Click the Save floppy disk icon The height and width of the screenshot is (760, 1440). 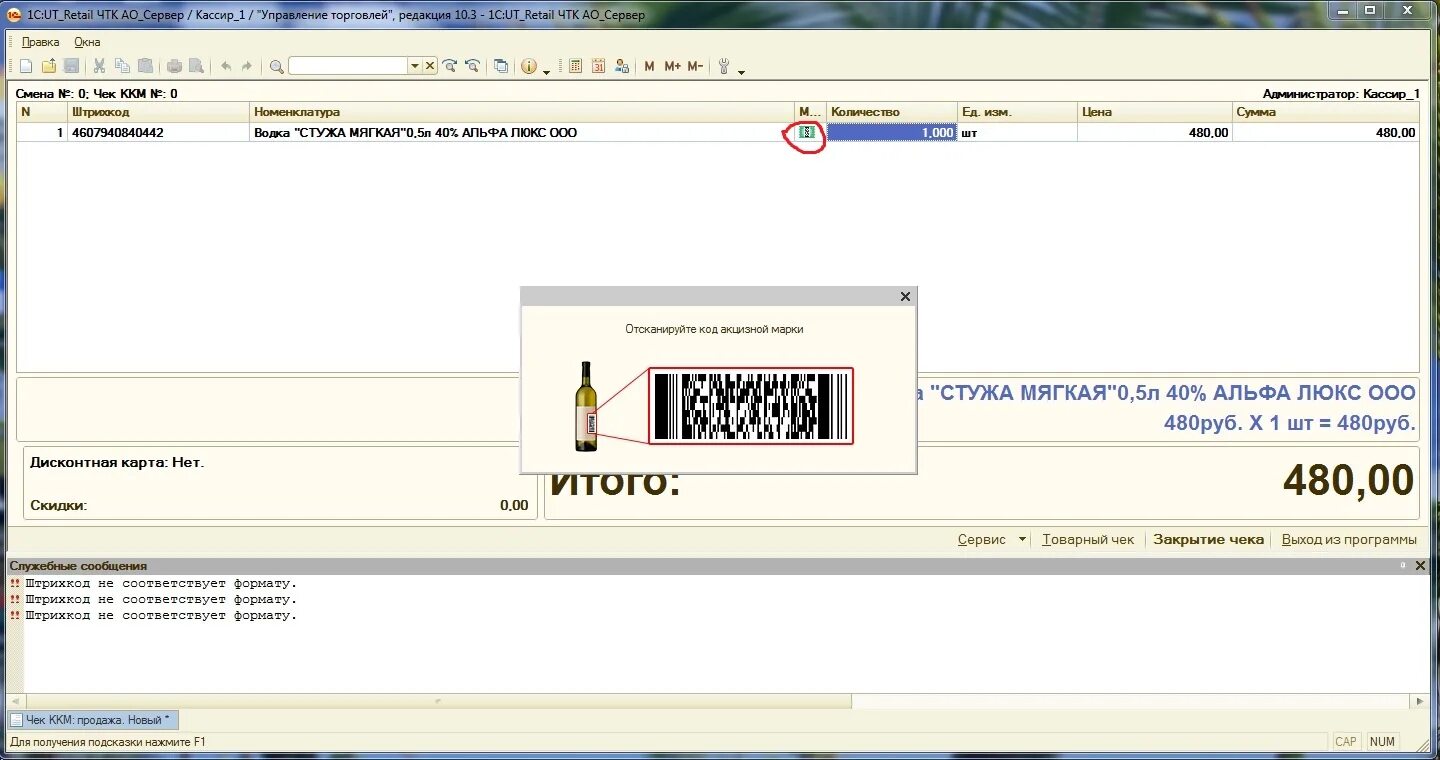pos(71,66)
